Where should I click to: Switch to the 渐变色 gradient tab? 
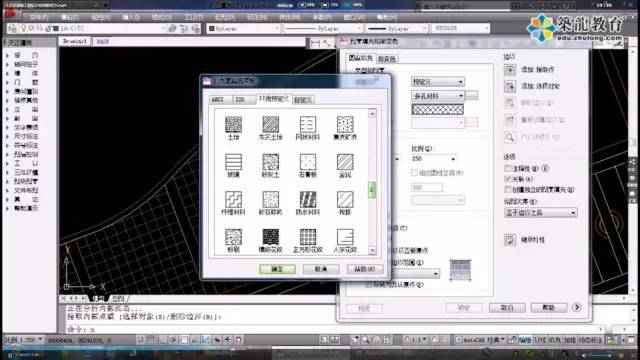pos(387,59)
